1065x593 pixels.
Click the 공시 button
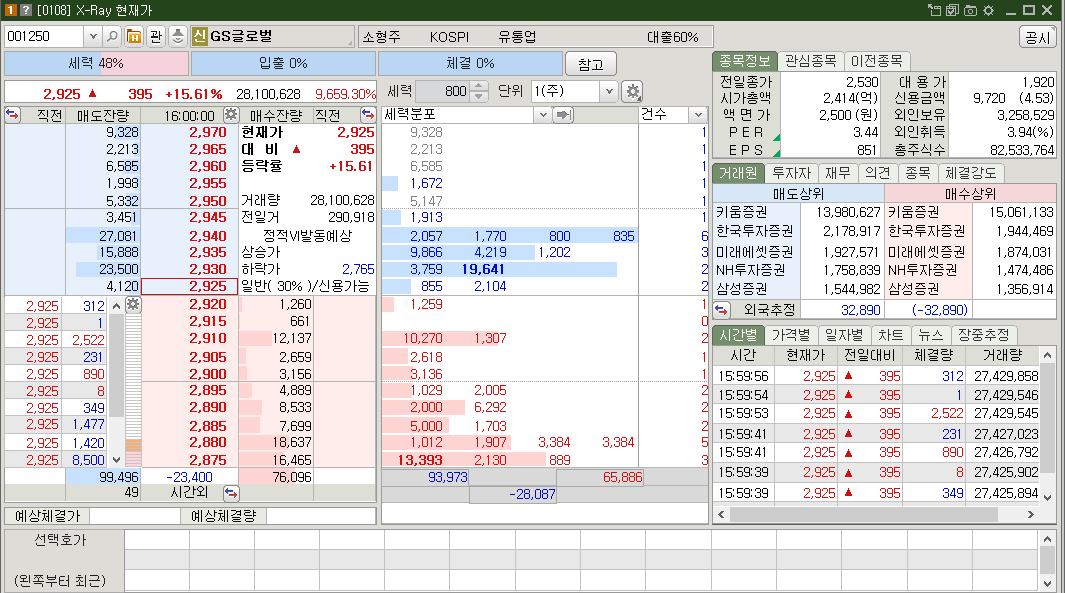tap(1036, 37)
